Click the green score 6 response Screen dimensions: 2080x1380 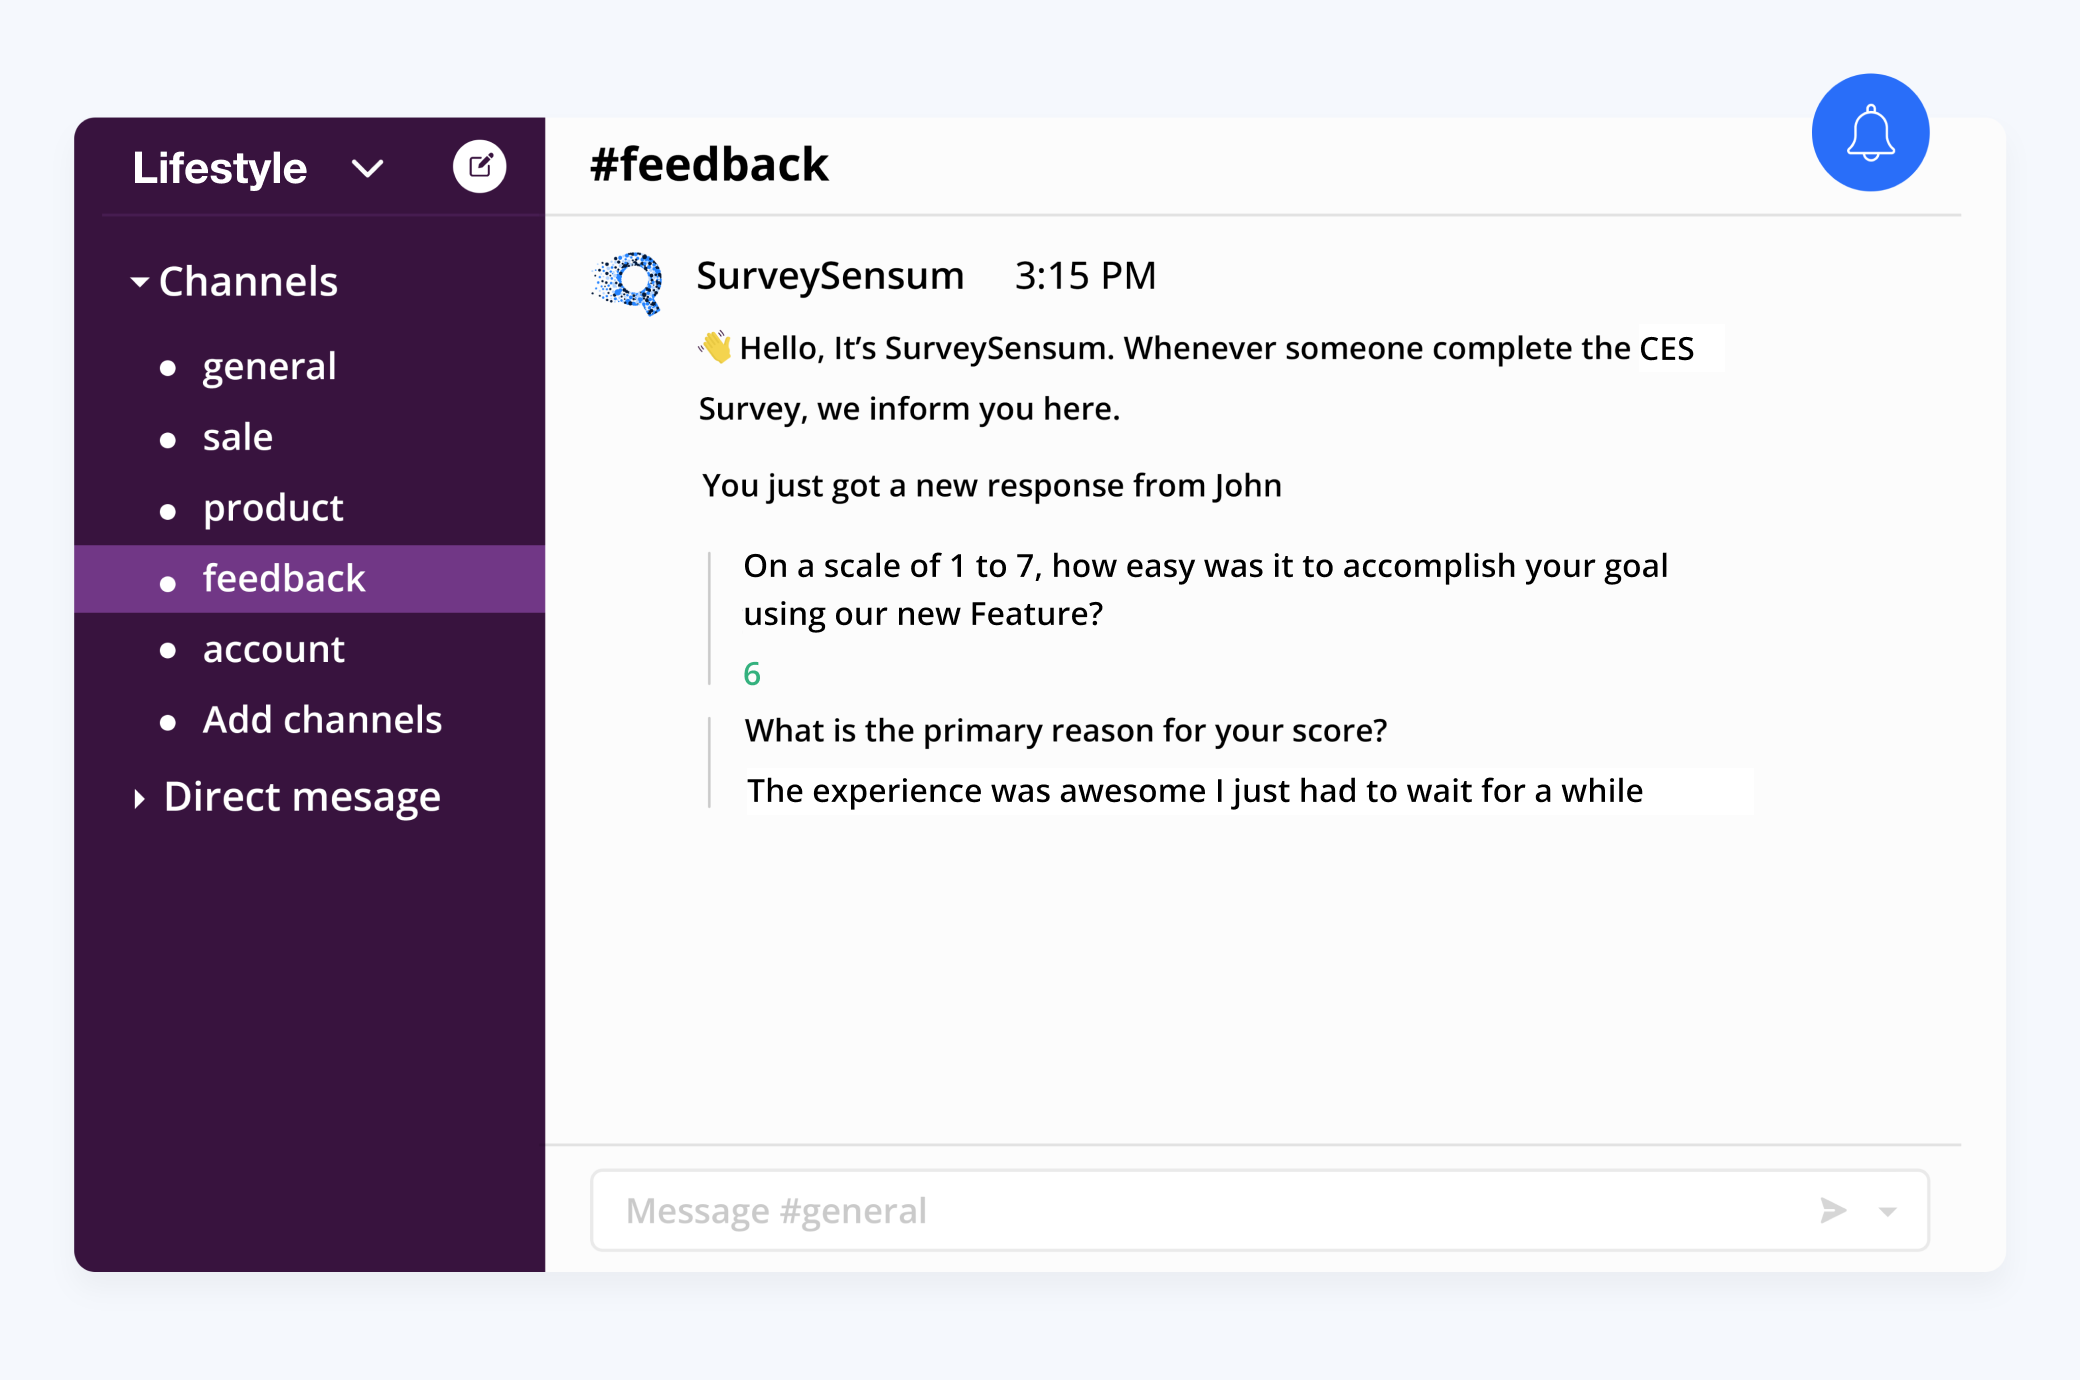tap(752, 674)
